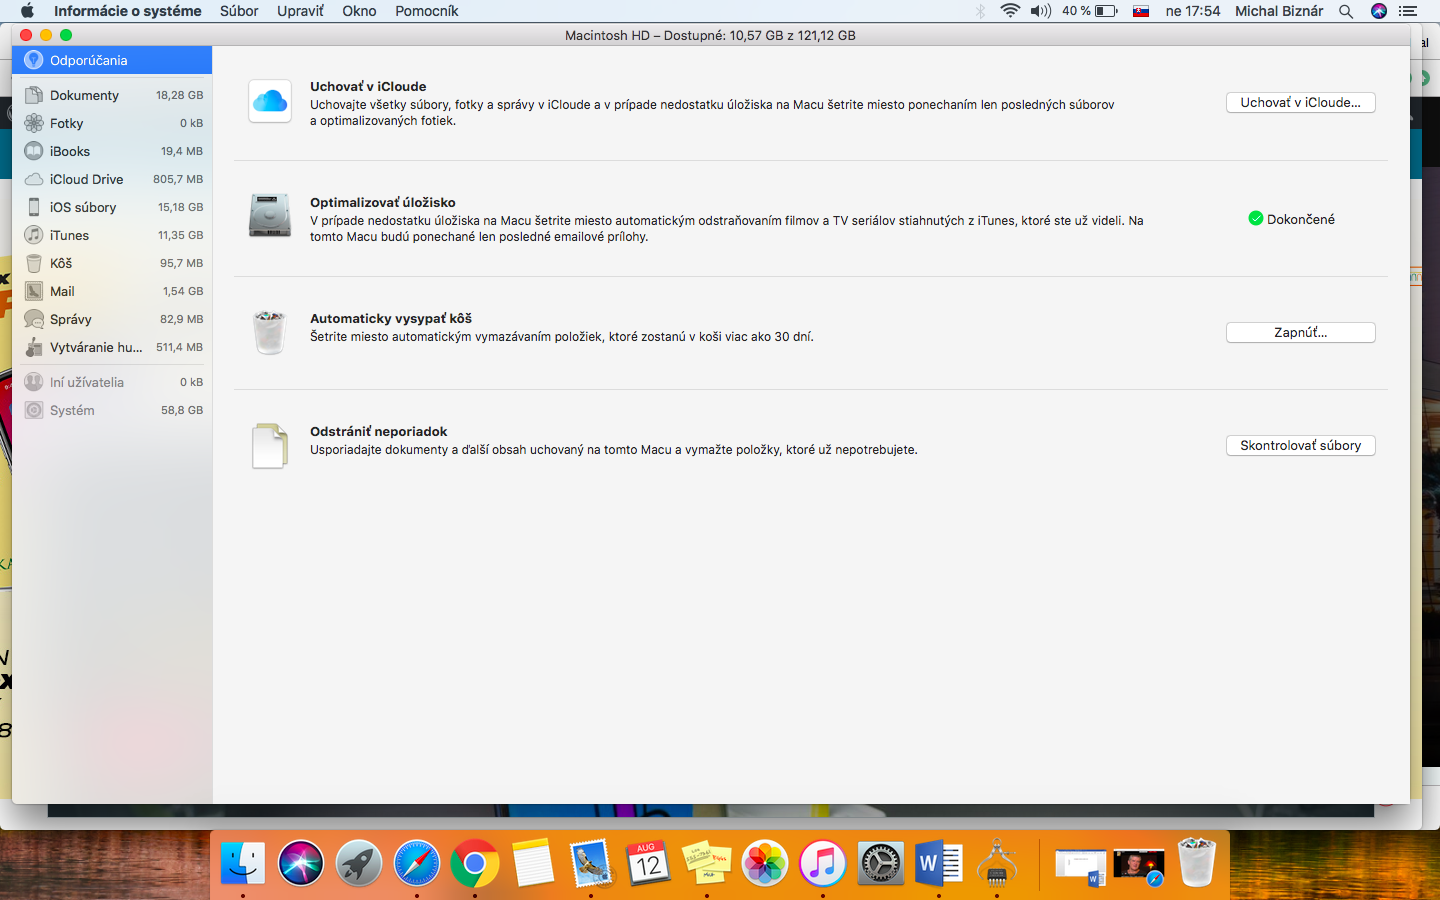Click the Wi-Fi icon in menu bar
This screenshot has height=900, width=1440.
[1010, 11]
